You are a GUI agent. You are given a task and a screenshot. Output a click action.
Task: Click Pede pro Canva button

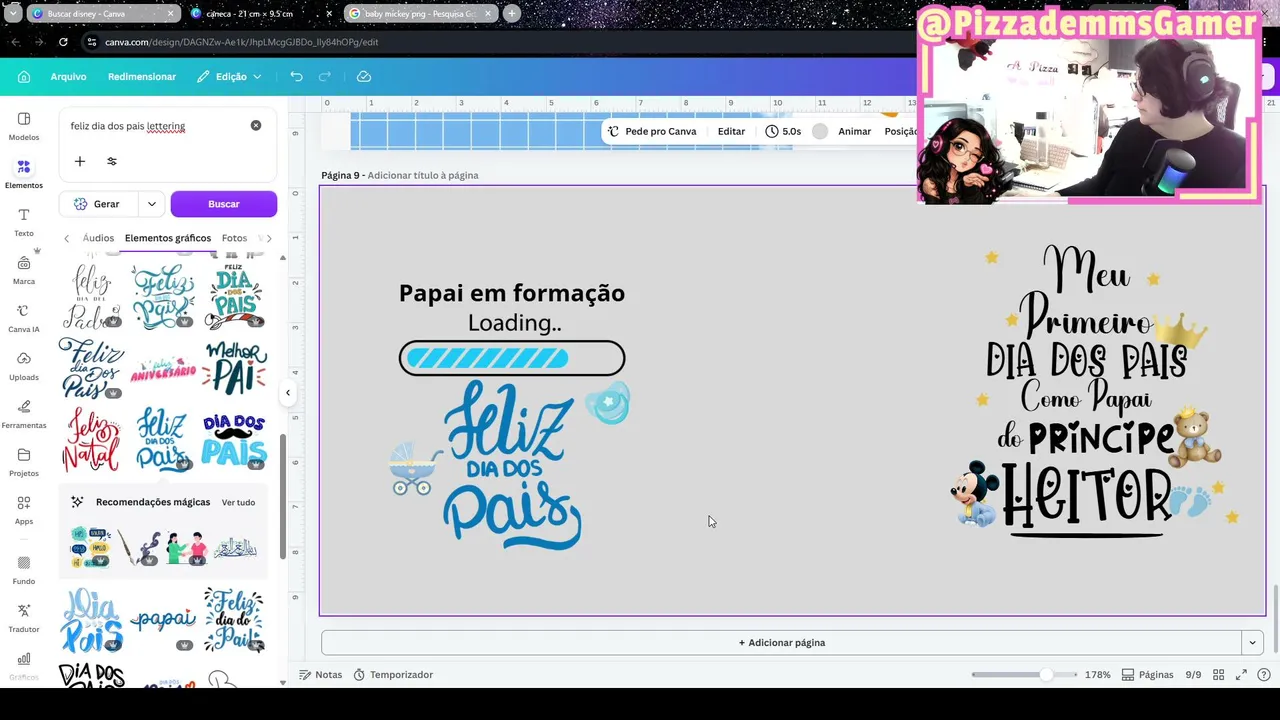[652, 131]
